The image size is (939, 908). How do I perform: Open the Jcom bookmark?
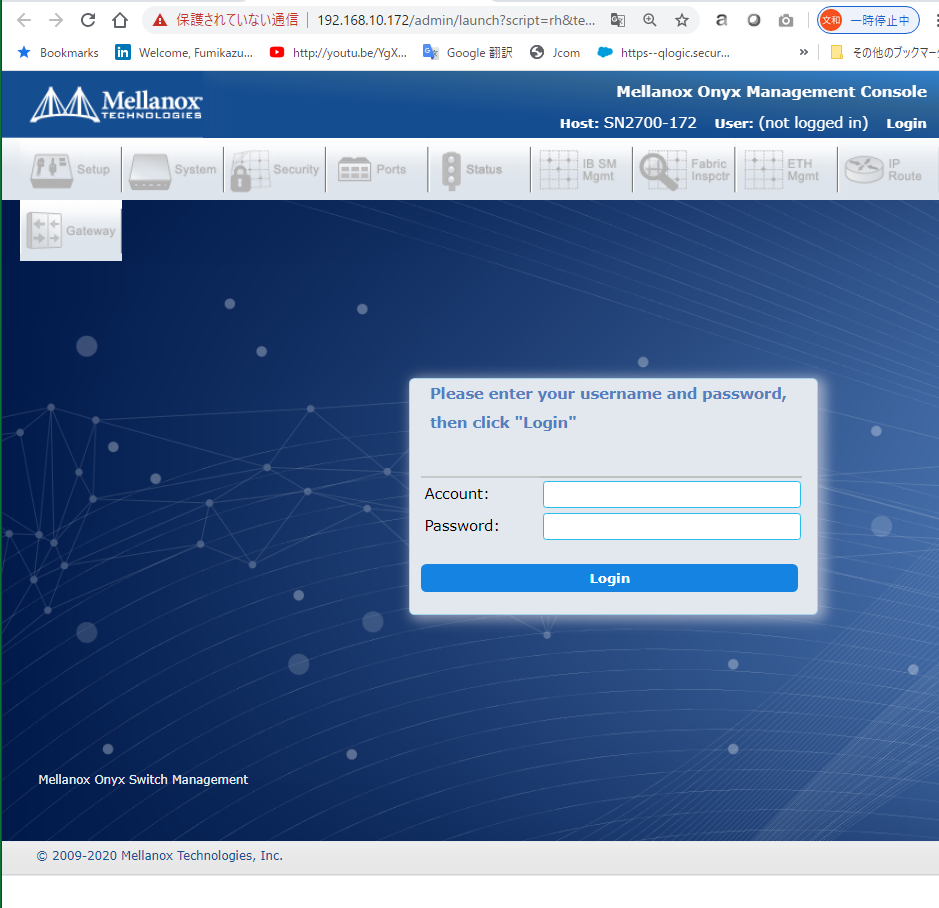[x=555, y=53]
